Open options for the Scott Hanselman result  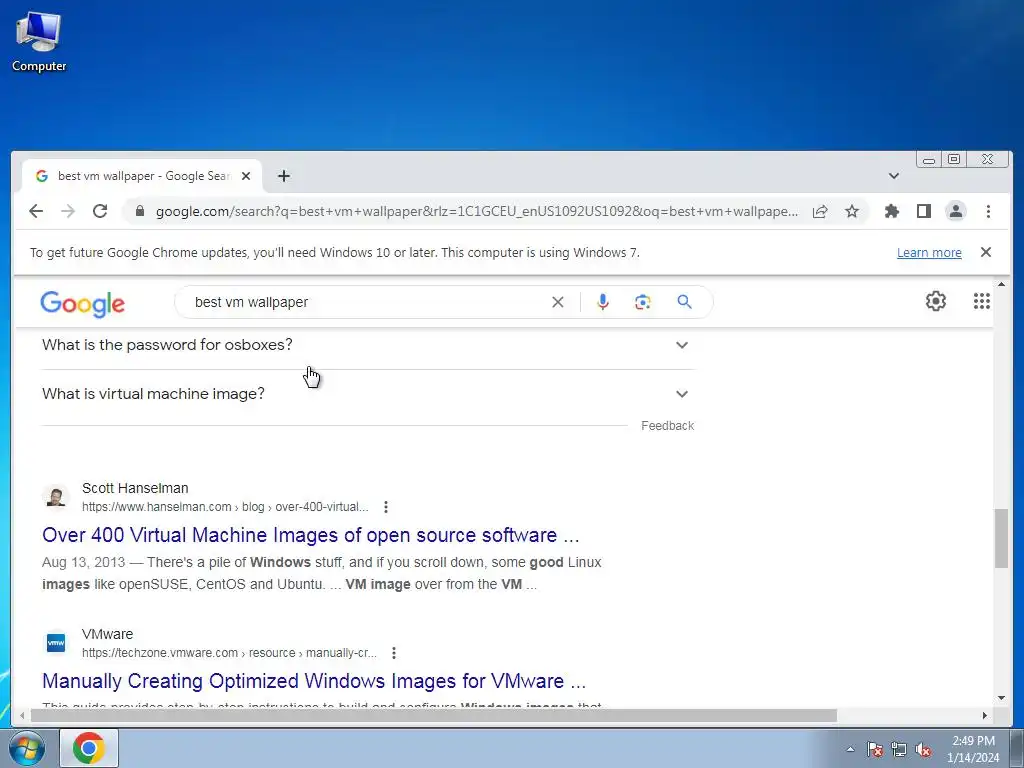[386, 507]
